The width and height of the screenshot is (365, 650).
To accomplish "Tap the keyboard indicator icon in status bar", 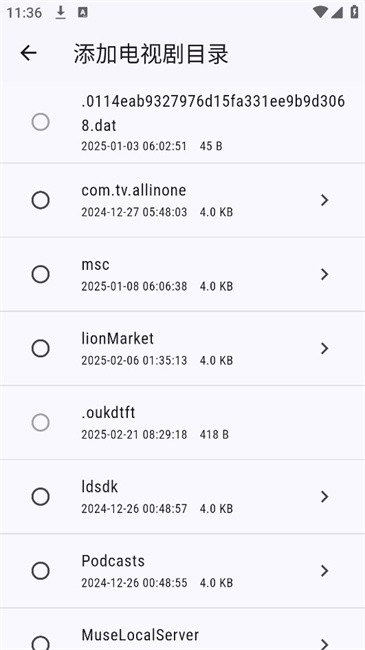I will coord(83,12).
